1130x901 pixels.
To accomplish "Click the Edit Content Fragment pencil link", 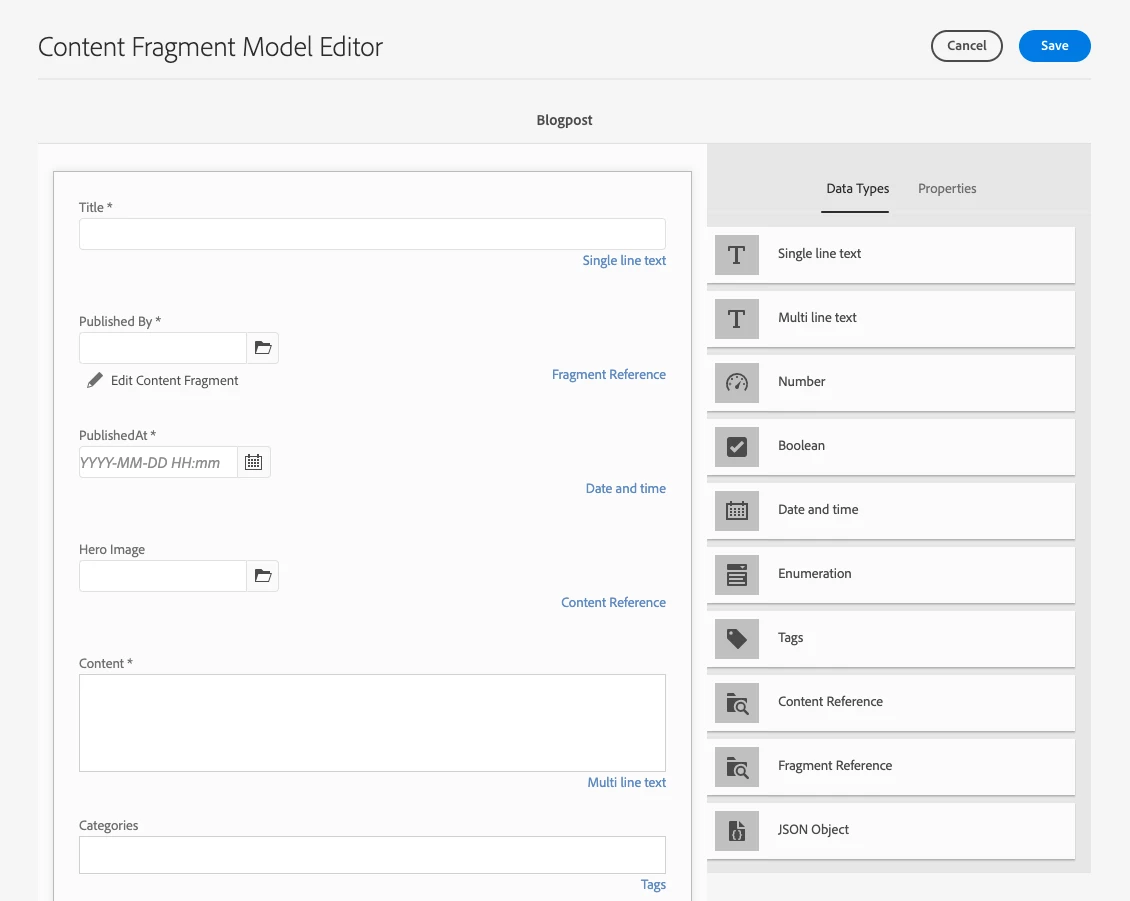I will click(x=163, y=381).
